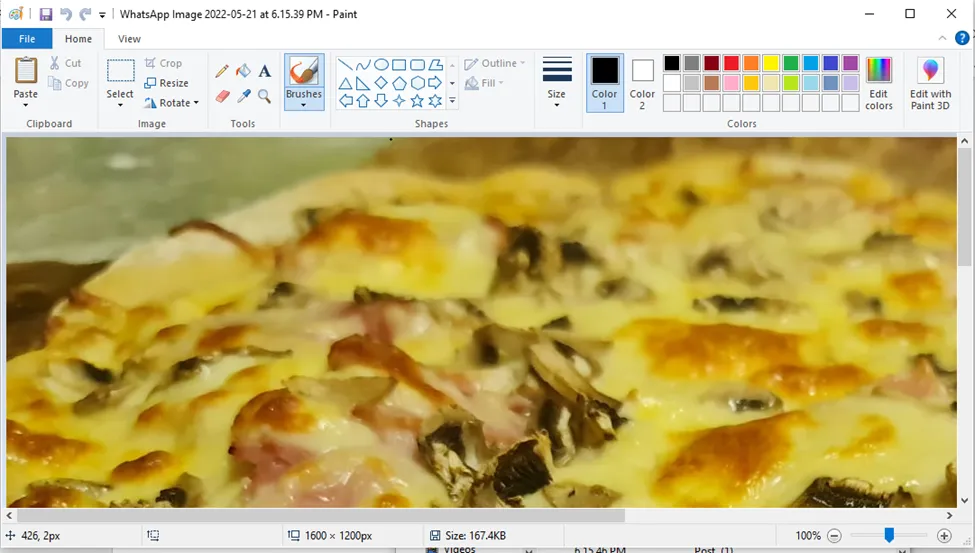
Task: Switch to the Home tab
Action: click(78, 39)
